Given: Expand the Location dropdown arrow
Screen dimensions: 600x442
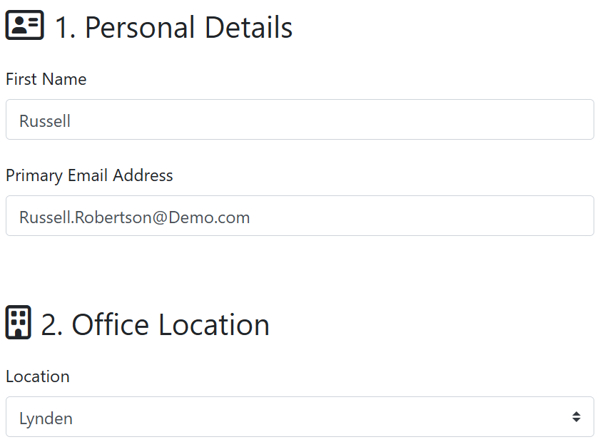Looking at the screenshot, I should [576, 417].
